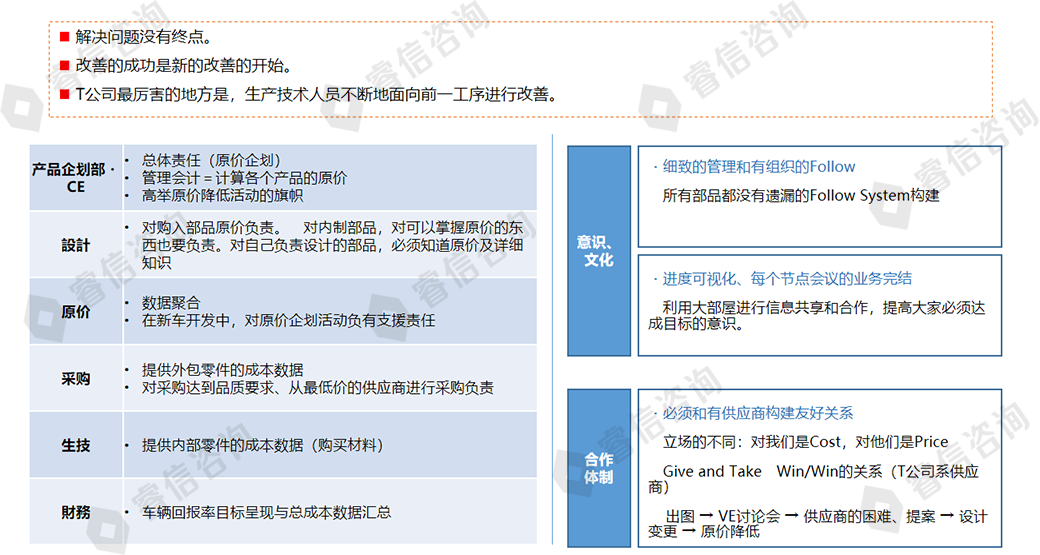Select the 原价 row header cell
The height and width of the screenshot is (555, 1040).
[x=76, y=312]
